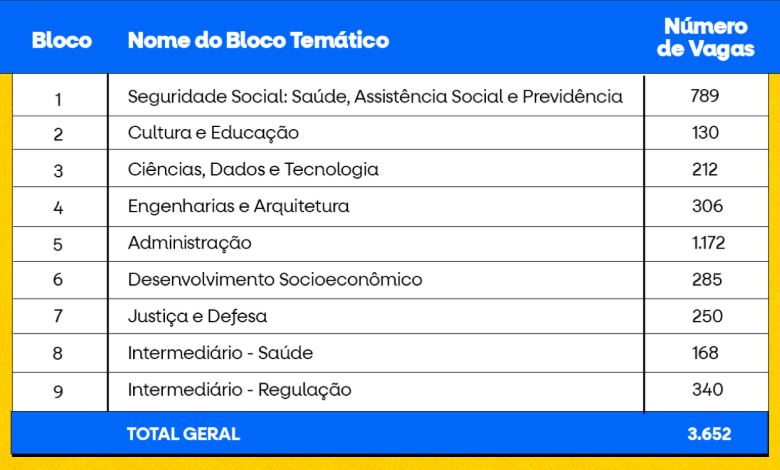
Task: Select block number 9 cell
Action: [58, 391]
